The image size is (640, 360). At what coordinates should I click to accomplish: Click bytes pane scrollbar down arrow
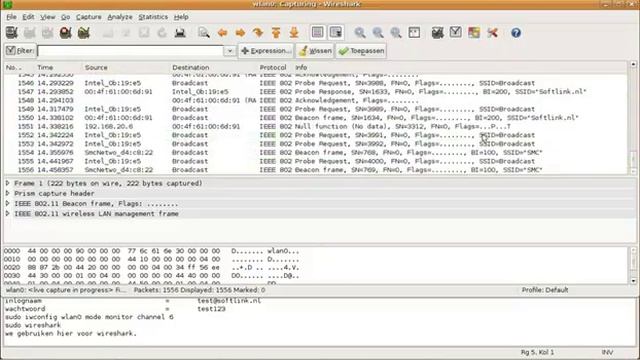click(x=633, y=281)
